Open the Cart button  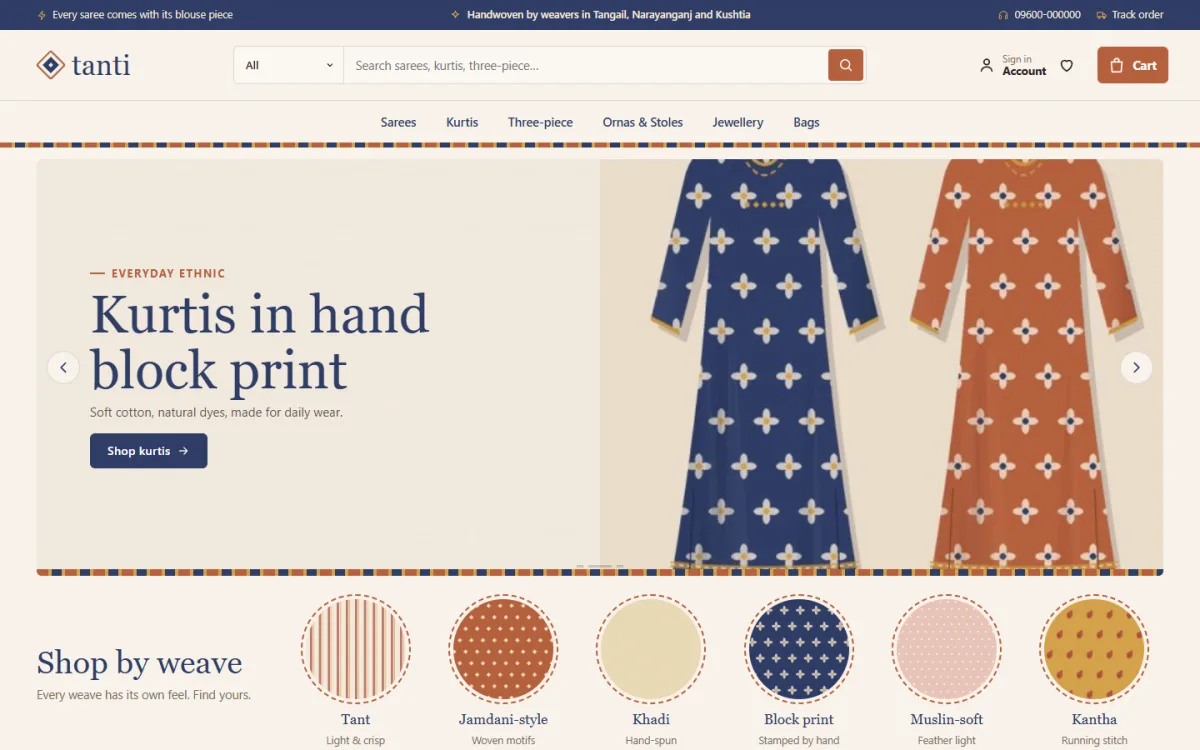pyautogui.click(x=1132, y=65)
